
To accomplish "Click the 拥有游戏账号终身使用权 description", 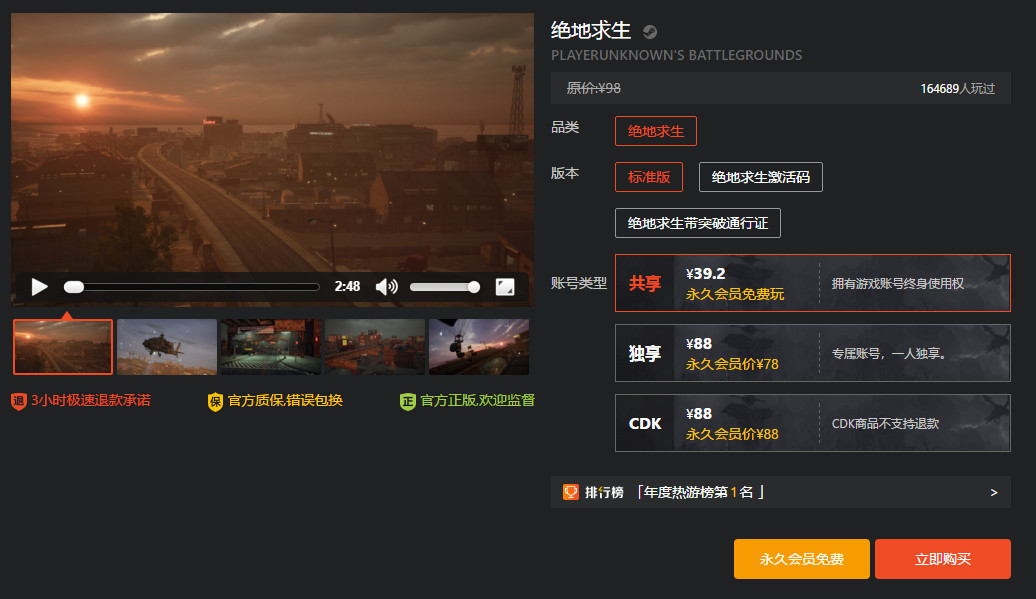I will tap(897, 283).
